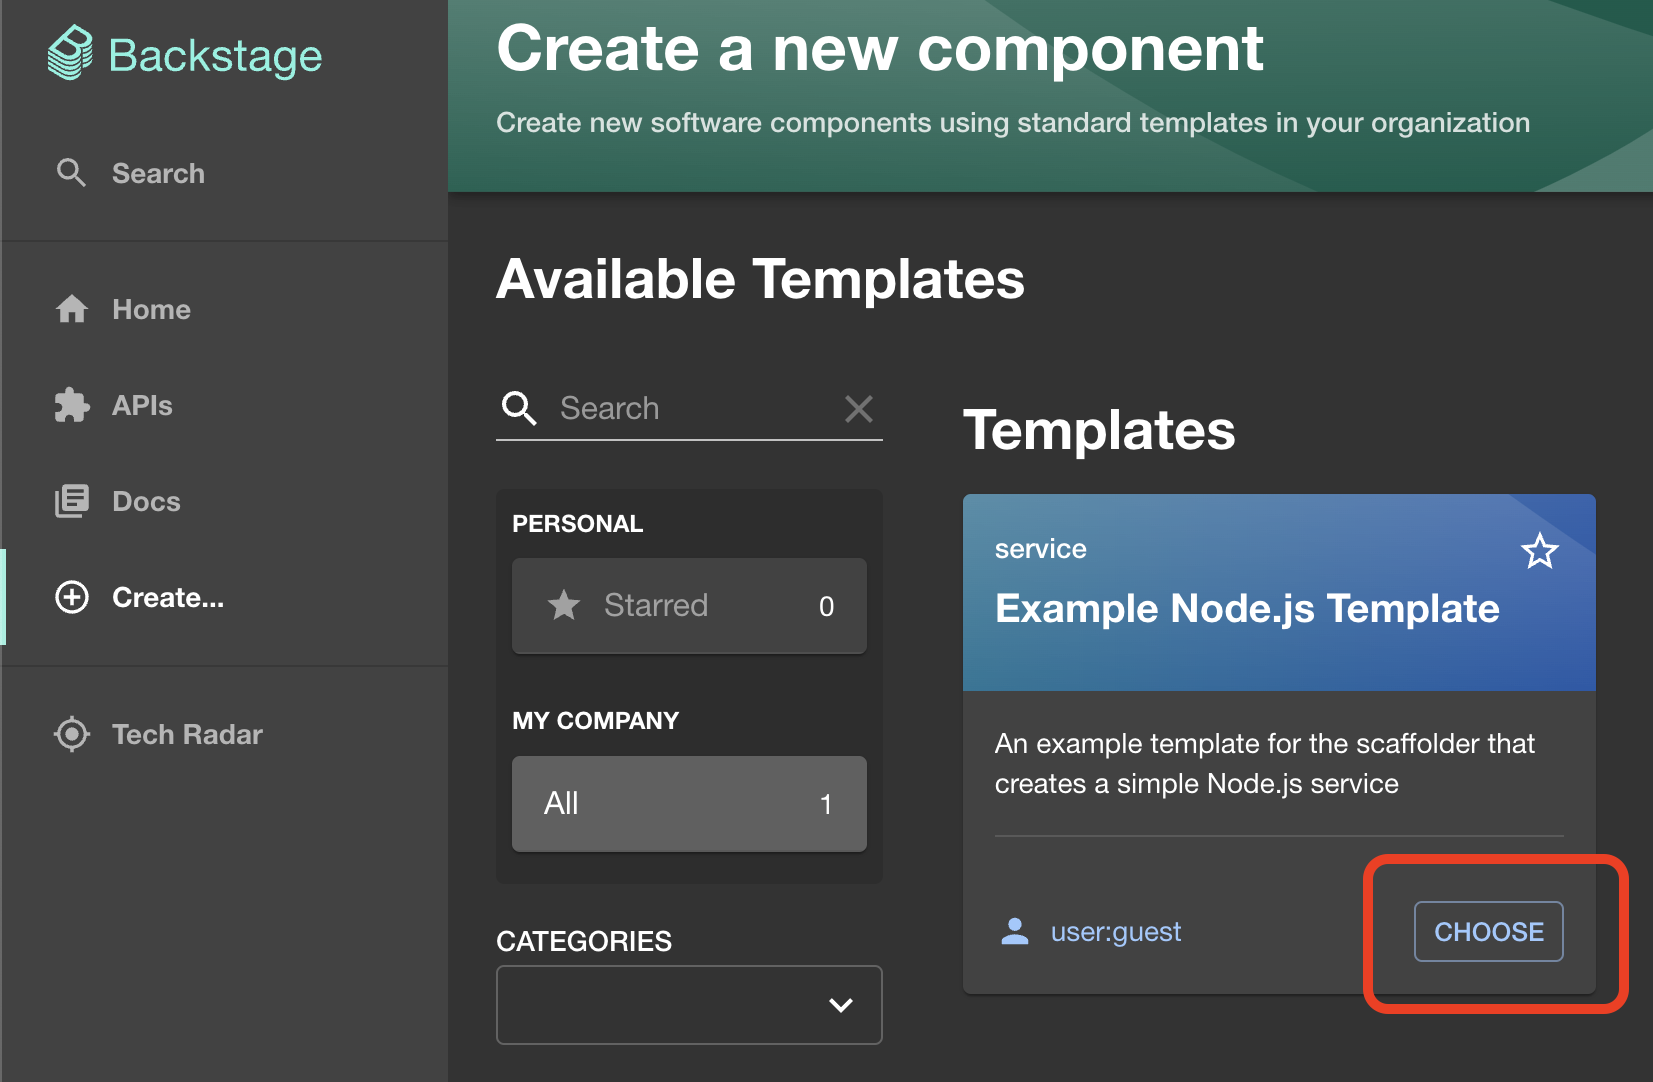Open the user:guest owner link
1653x1082 pixels.
(x=1115, y=932)
